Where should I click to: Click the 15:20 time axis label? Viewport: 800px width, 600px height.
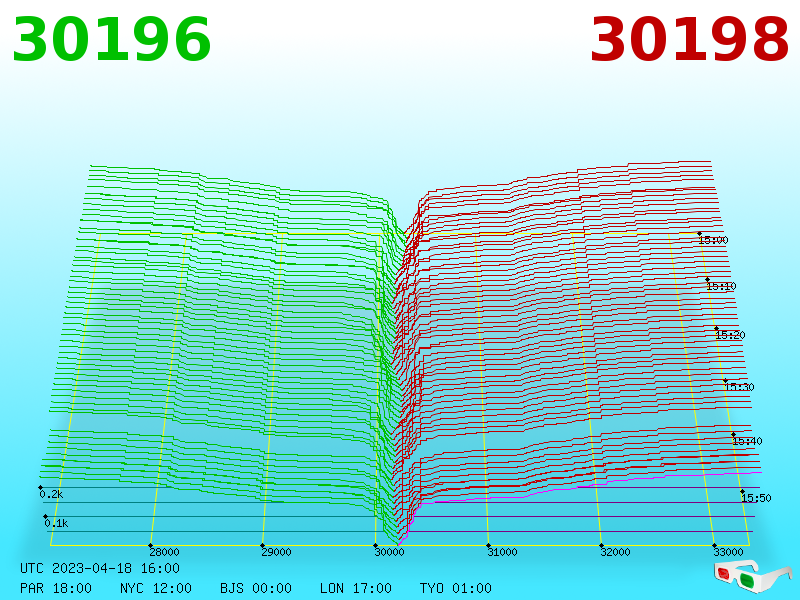pyautogui.click(x=731, y=335)
